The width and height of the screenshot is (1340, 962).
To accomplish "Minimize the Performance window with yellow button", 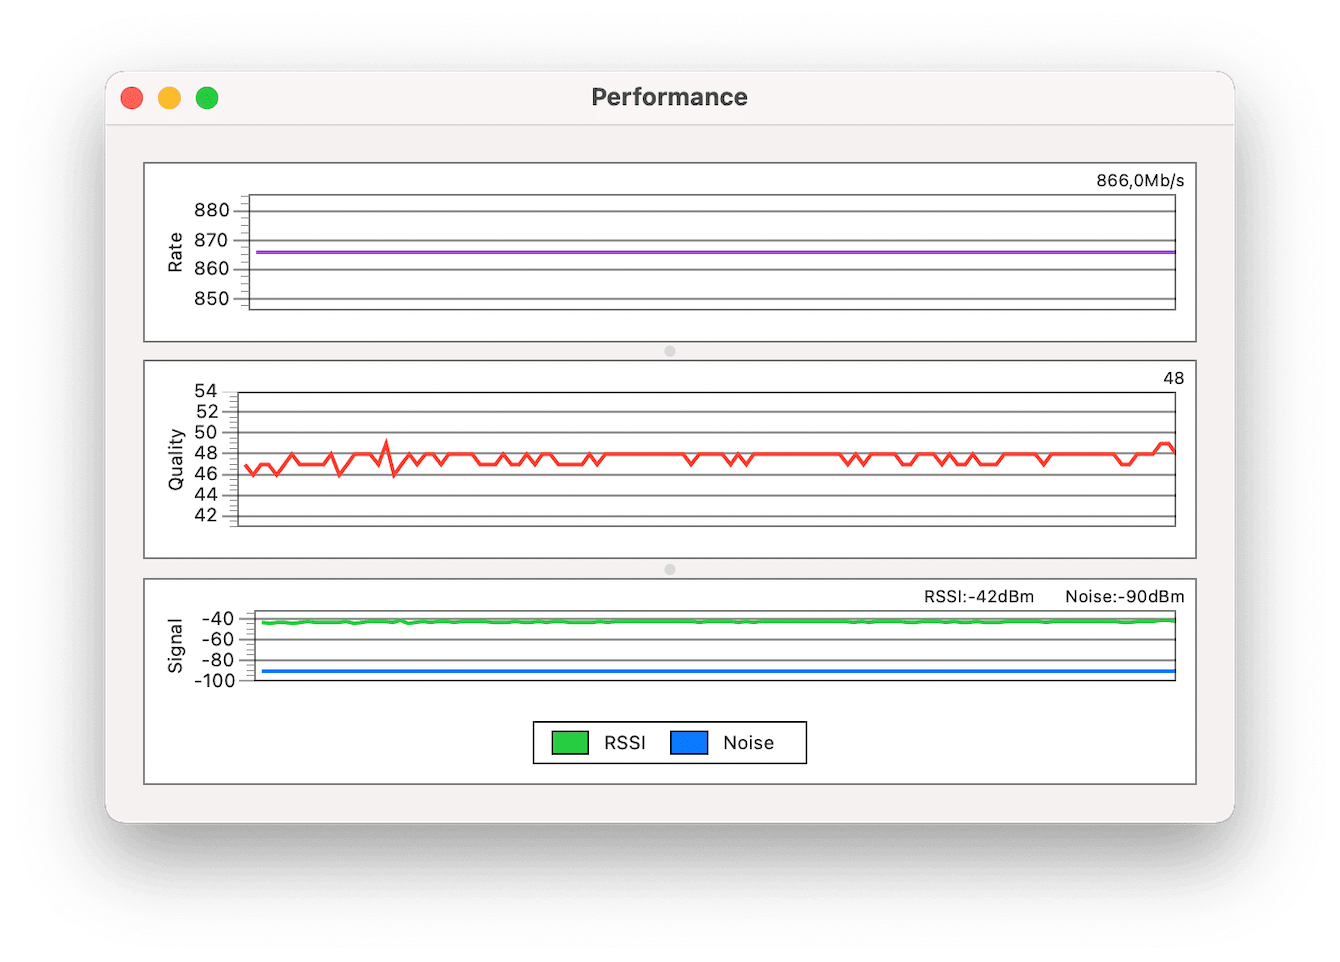I will pos(170,98).
